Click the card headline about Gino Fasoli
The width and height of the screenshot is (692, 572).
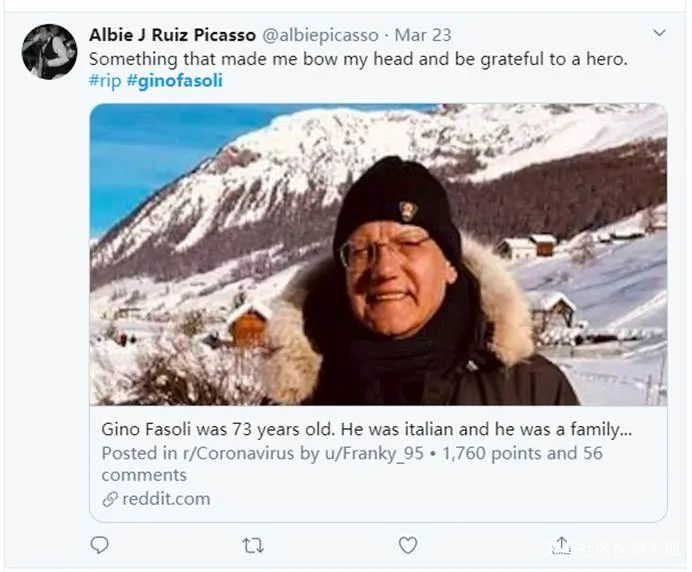[x=366, y=430]
